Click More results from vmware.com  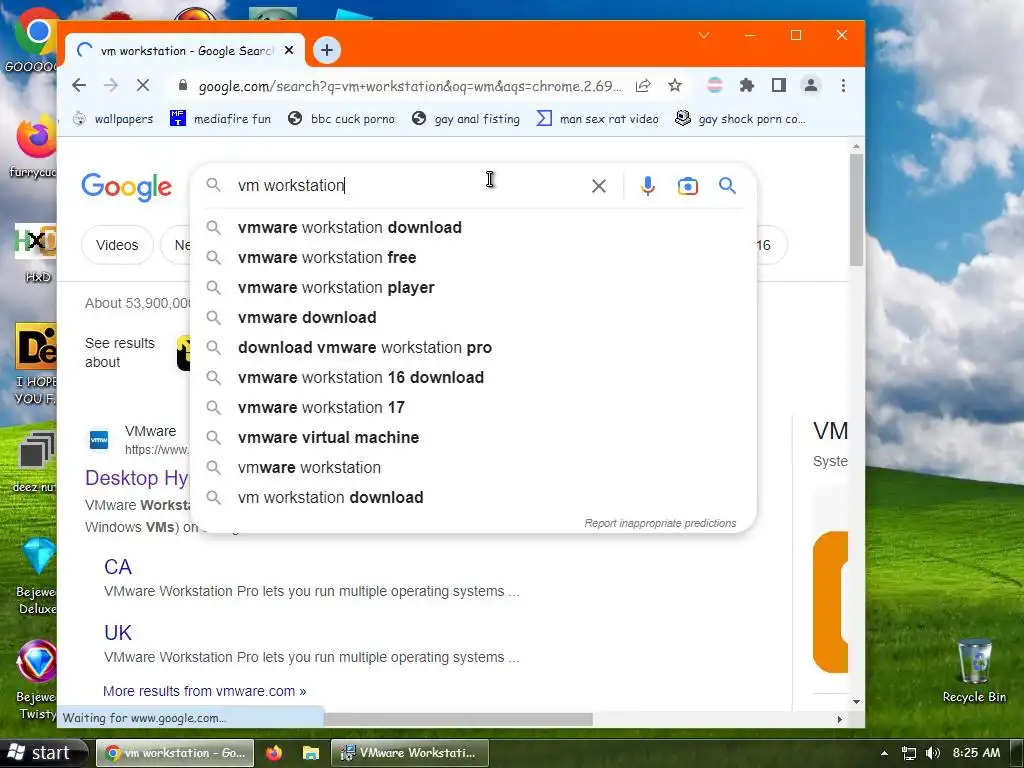pos(204,691)
